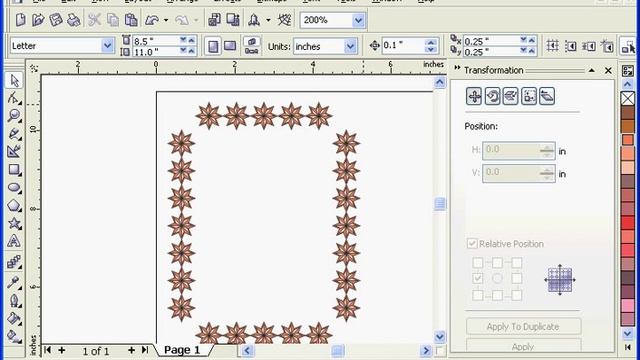Pick the bright red palette swatch
640x360 pixels.
627,222
